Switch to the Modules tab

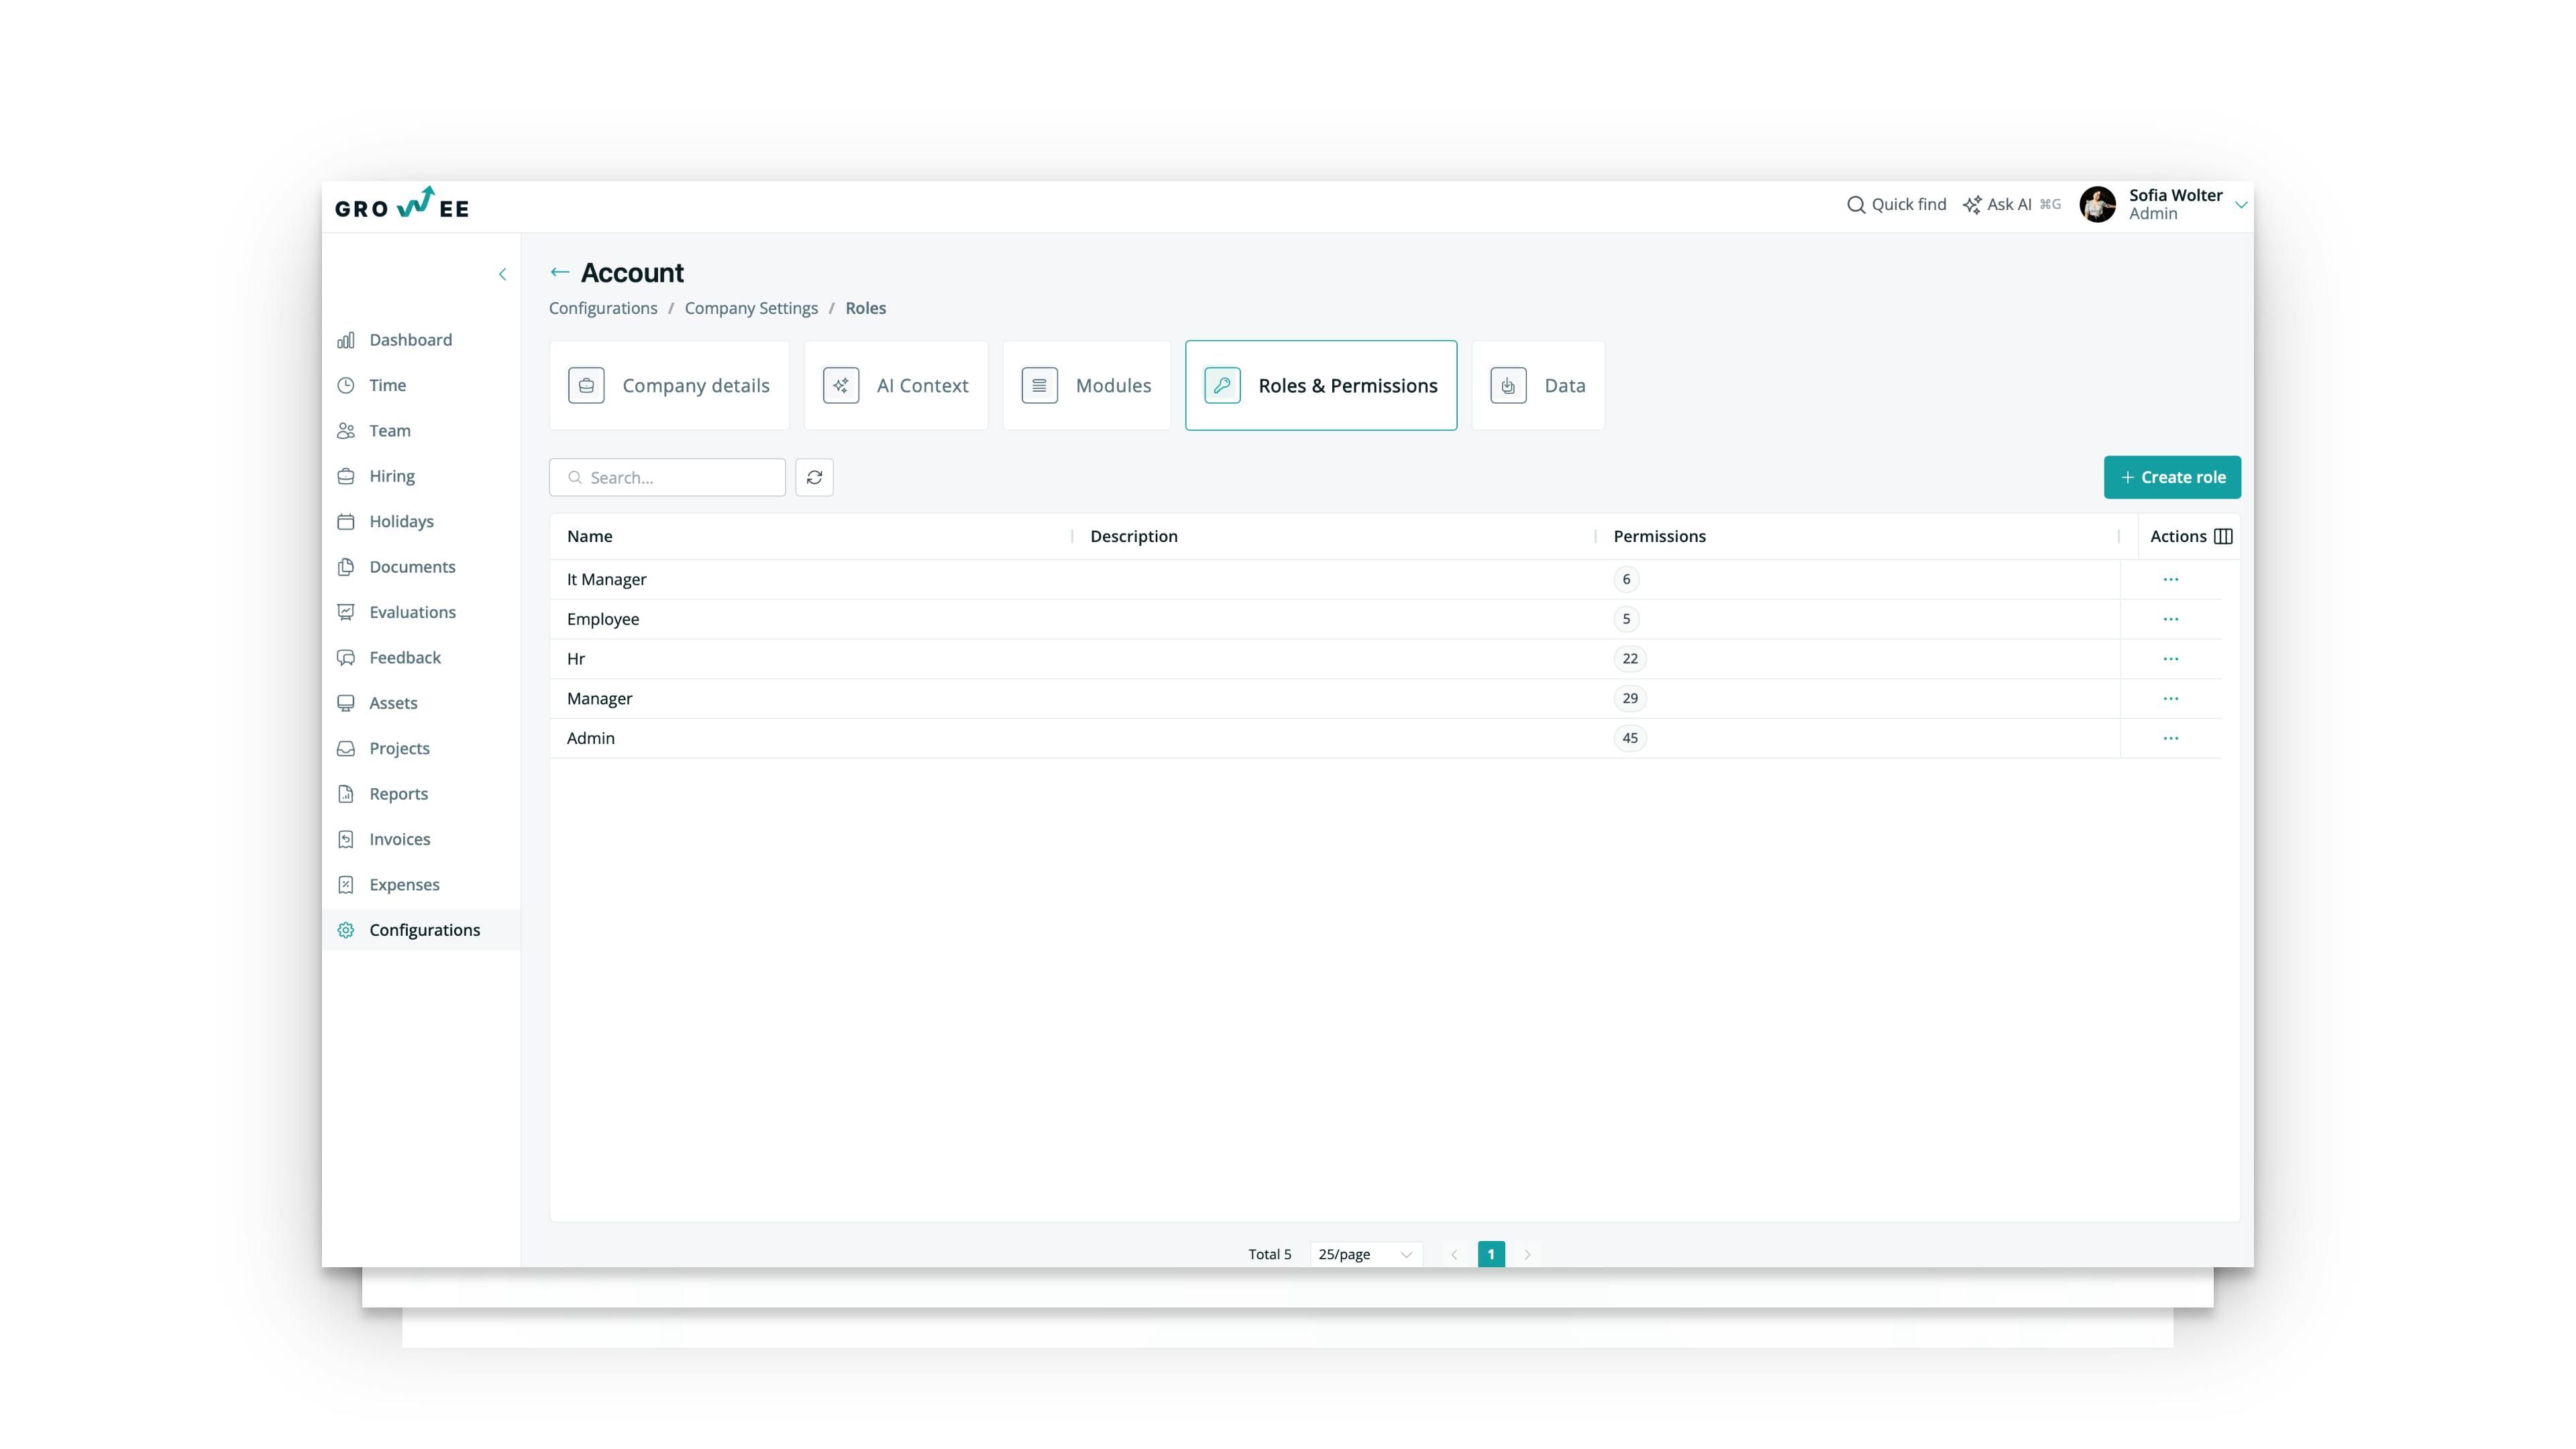(x=1086, y=385)
